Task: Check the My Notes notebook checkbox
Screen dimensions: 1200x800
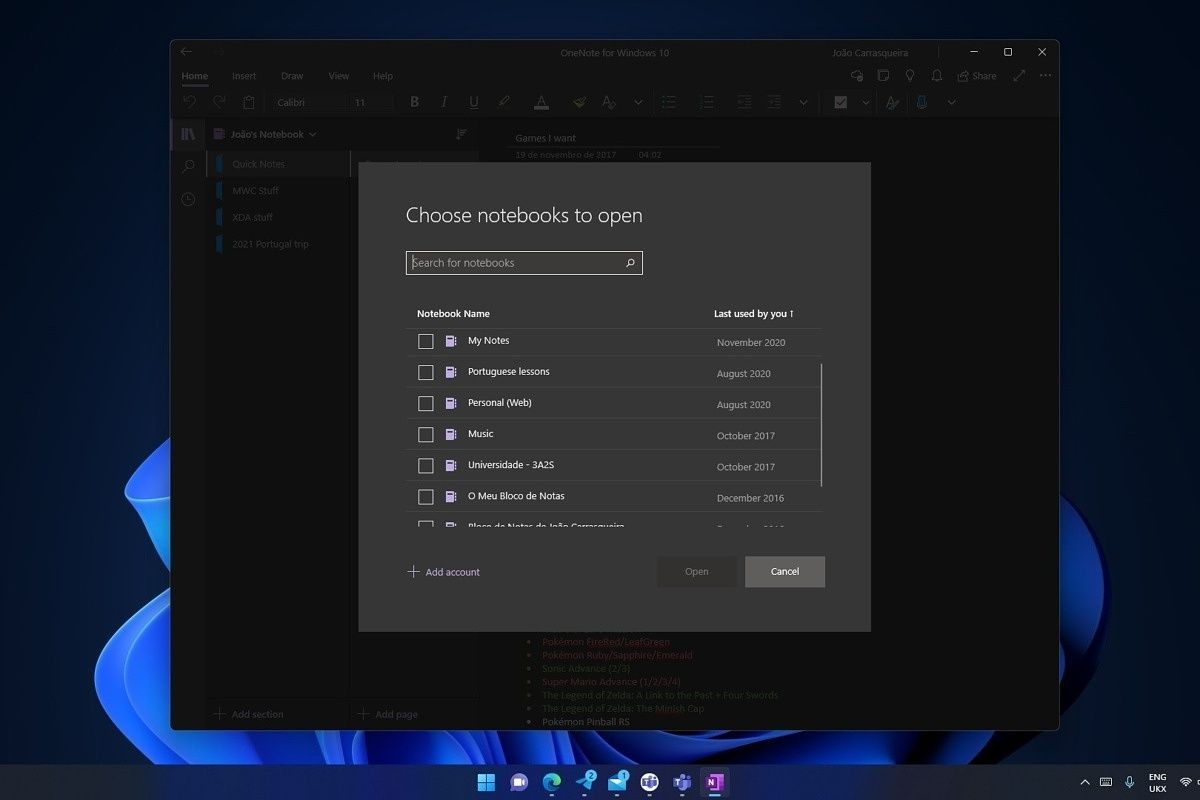Action: pyautogui.click(x=426, y=342)
